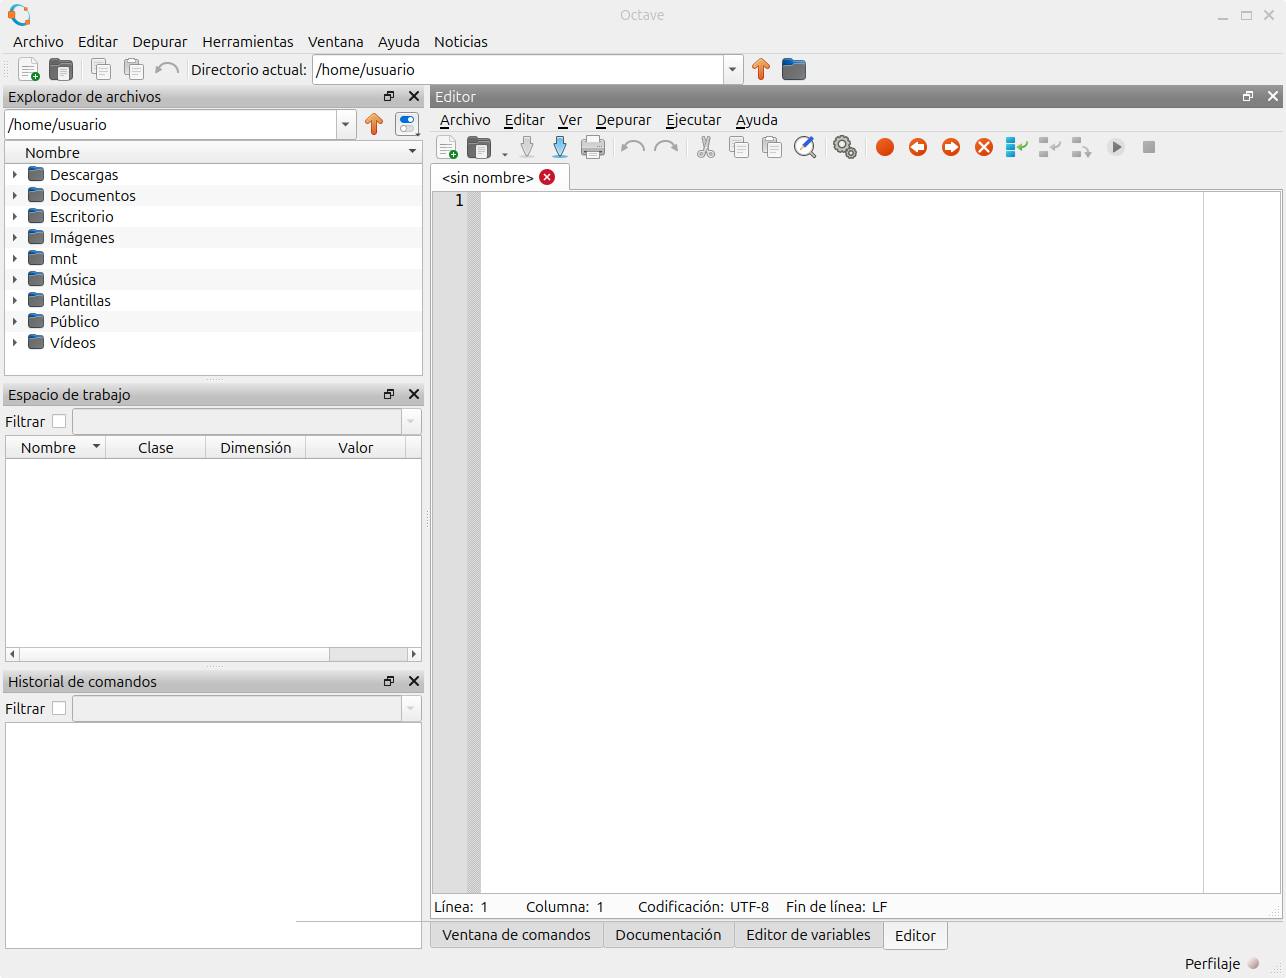Expand the Documentos folder
This screenshot has width=1286, height=978.
15,196
